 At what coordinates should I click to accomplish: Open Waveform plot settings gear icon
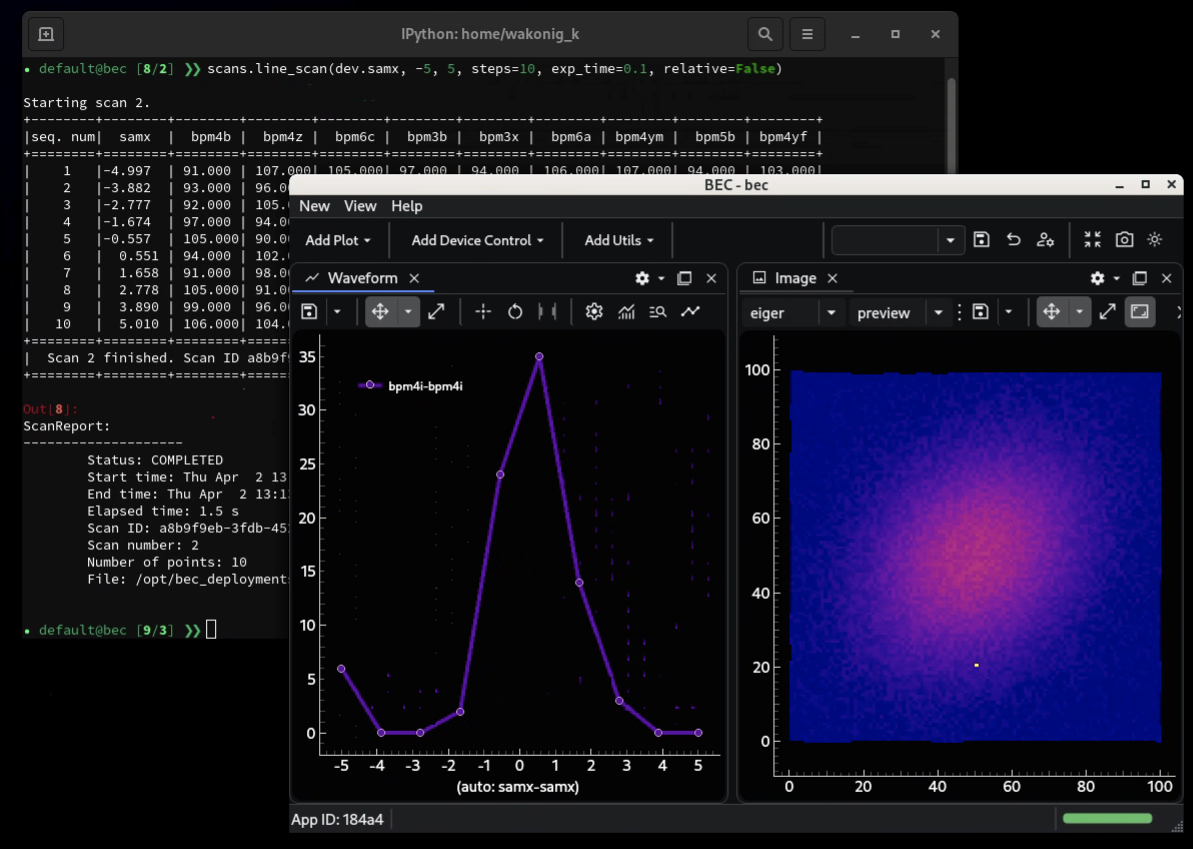pos(594,312)
